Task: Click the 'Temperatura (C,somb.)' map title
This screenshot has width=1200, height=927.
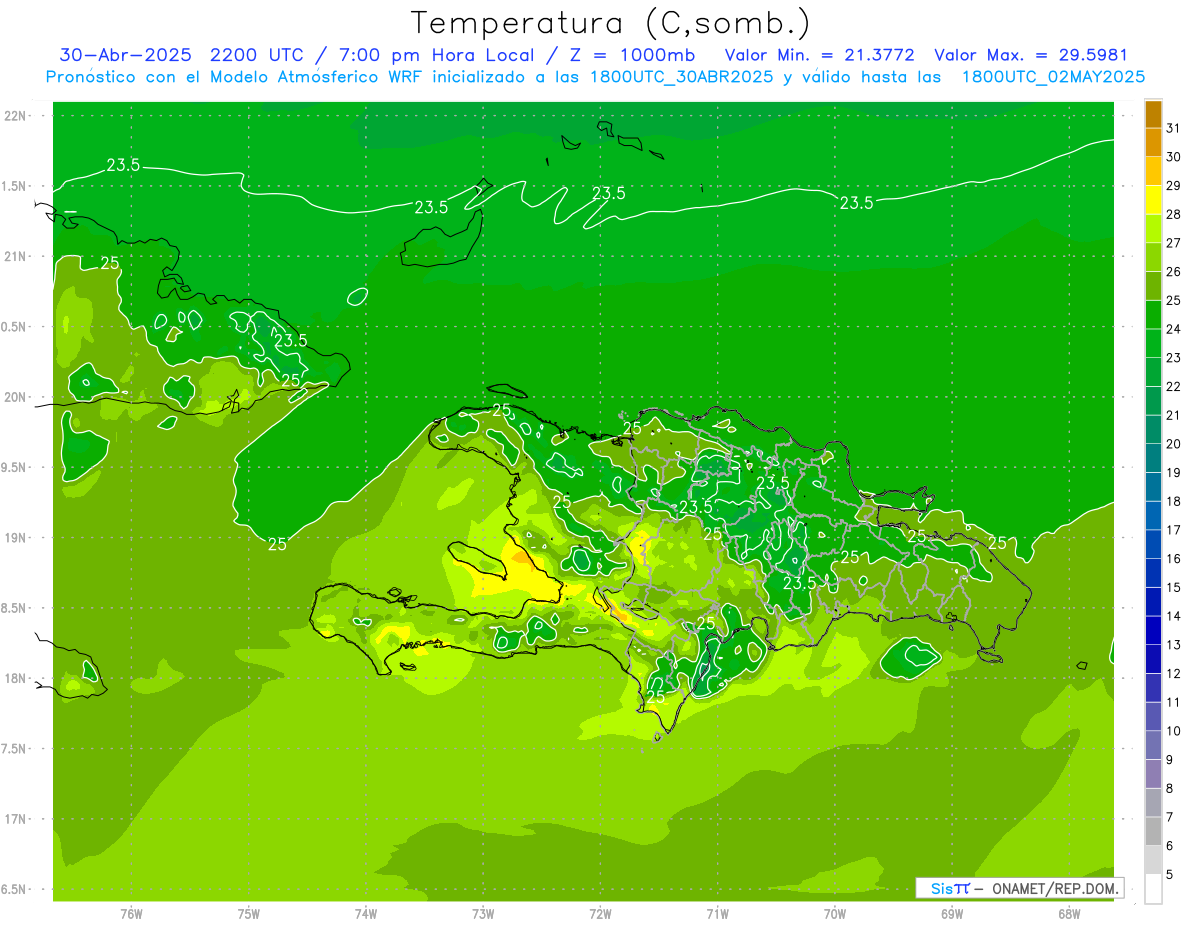Action: point(611,24)
